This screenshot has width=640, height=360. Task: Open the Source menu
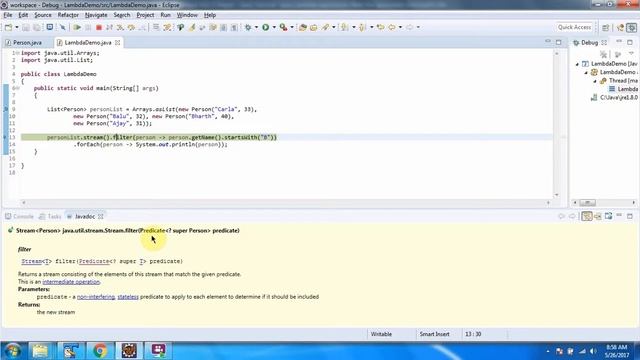43,15
